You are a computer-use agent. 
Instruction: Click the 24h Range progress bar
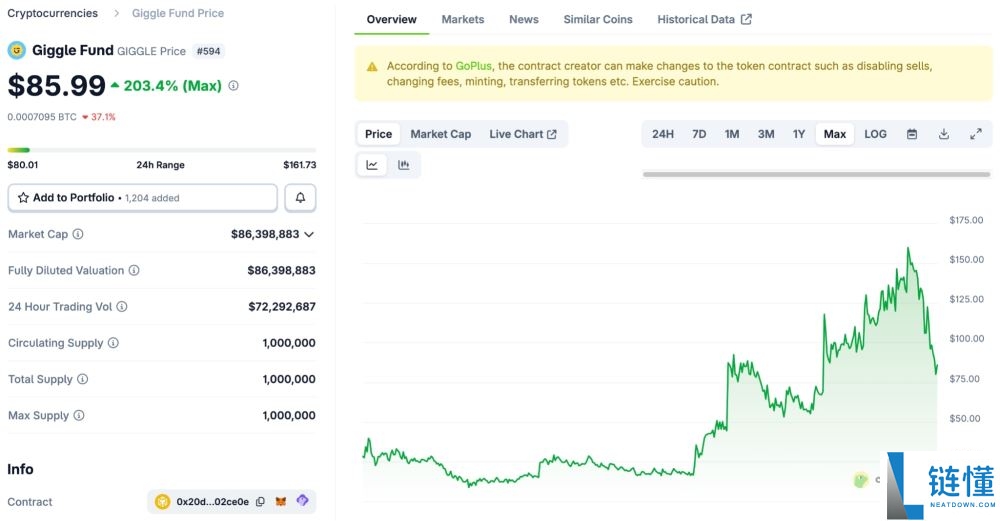[x=162, y=150]
